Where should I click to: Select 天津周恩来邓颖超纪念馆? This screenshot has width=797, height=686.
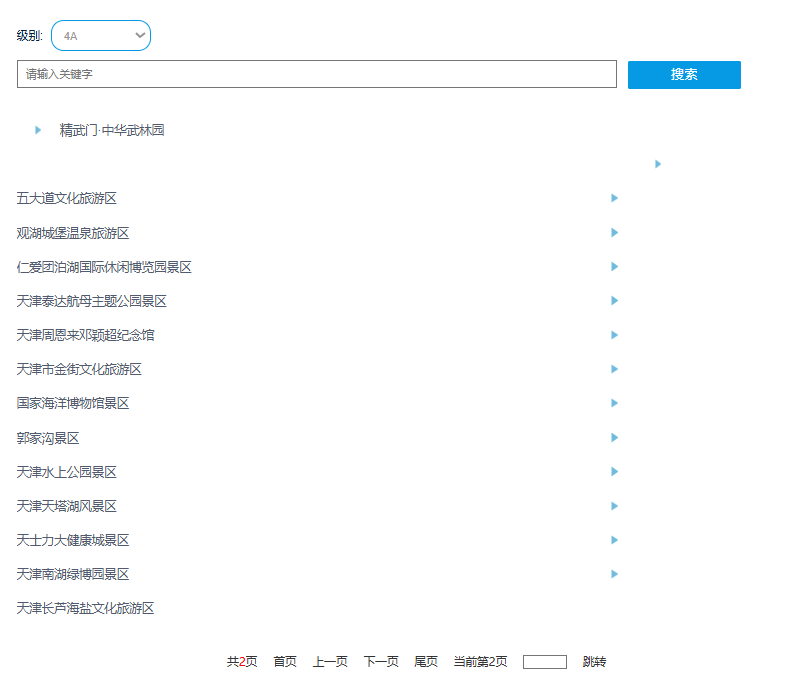[85, 335]
